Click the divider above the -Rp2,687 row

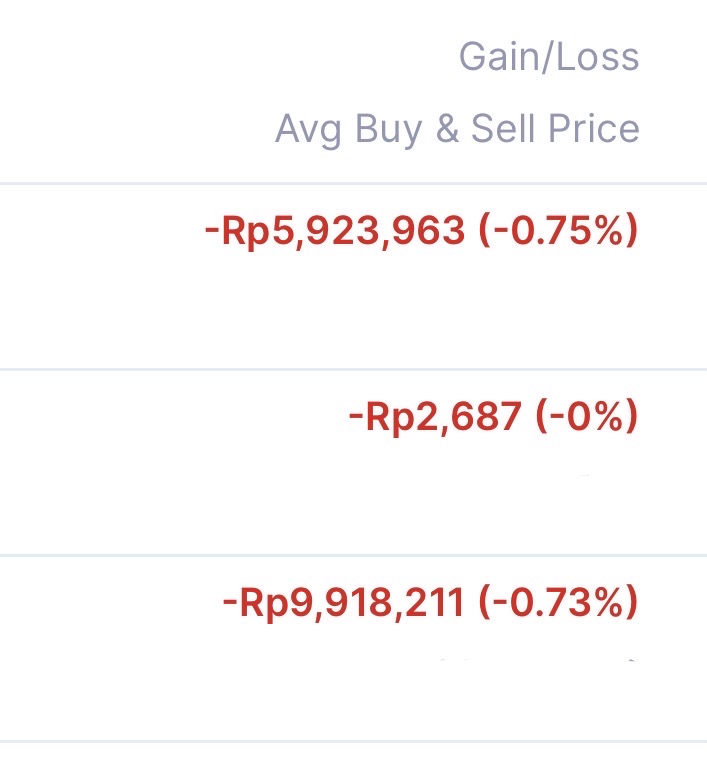click(353, 369)
